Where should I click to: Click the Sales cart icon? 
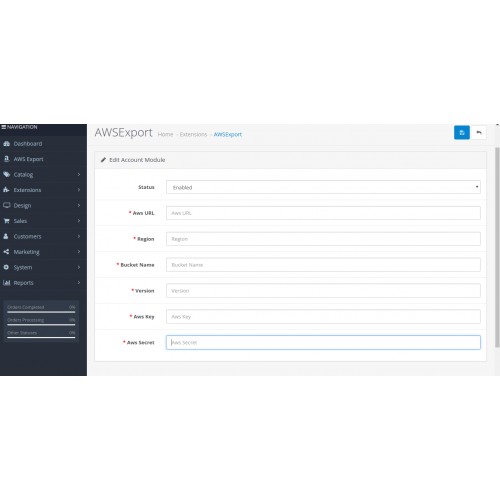[x=6, y=221]
